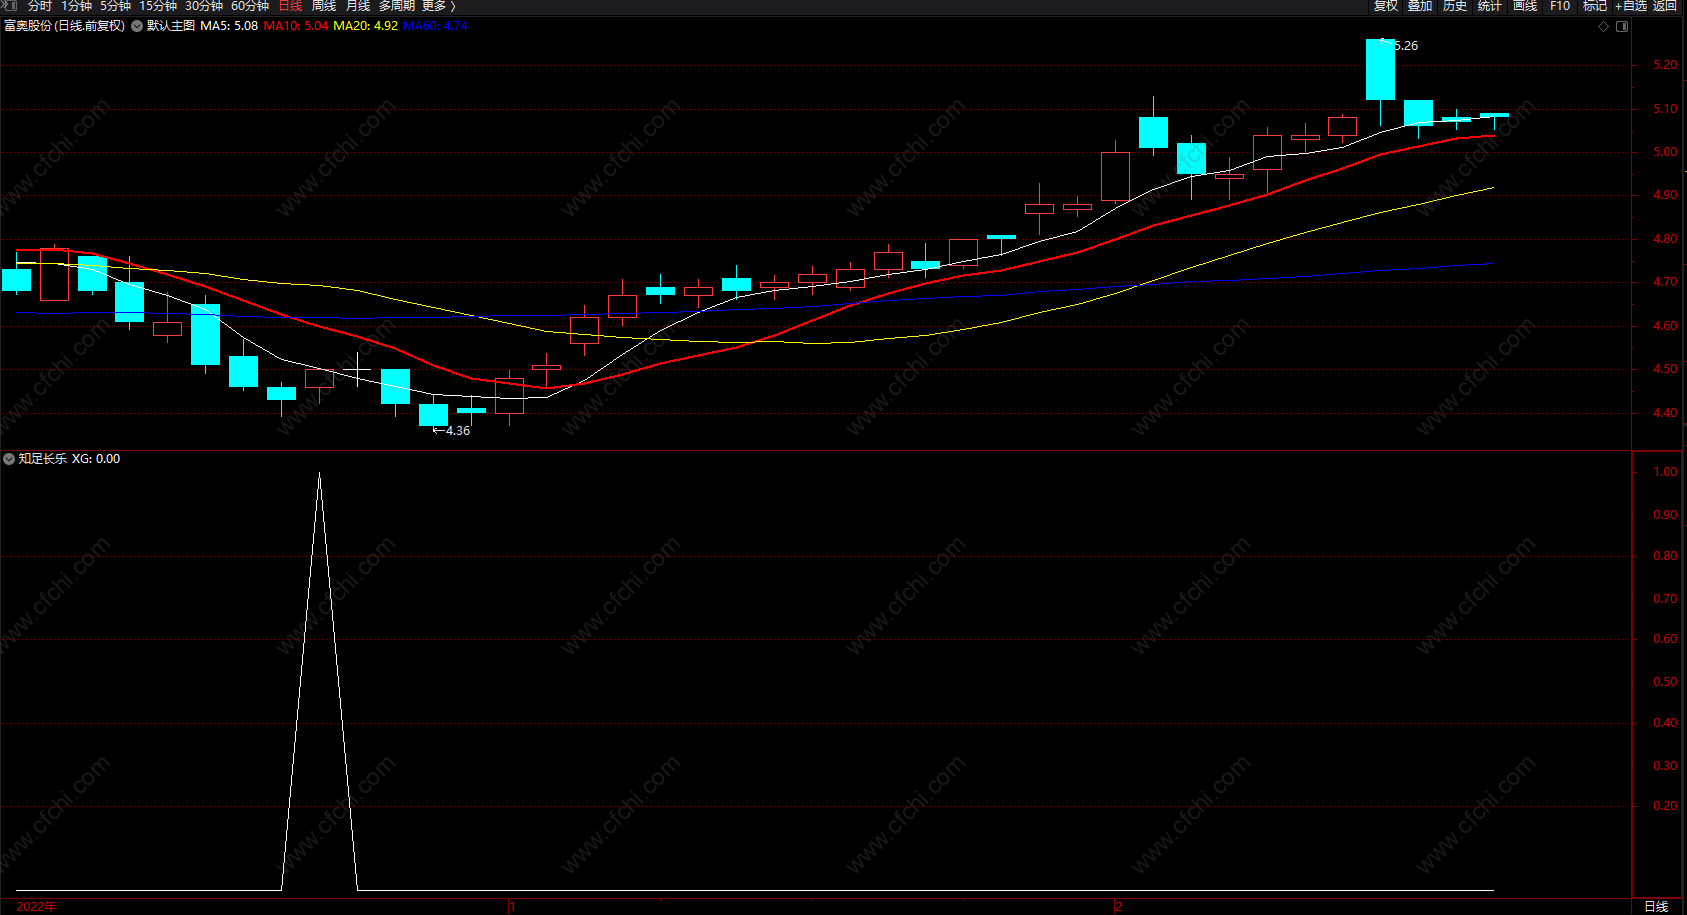Click the 复权 adjustment button
The width and height of the screenshot is (1687, 915).
click(x=1386, y=6)
